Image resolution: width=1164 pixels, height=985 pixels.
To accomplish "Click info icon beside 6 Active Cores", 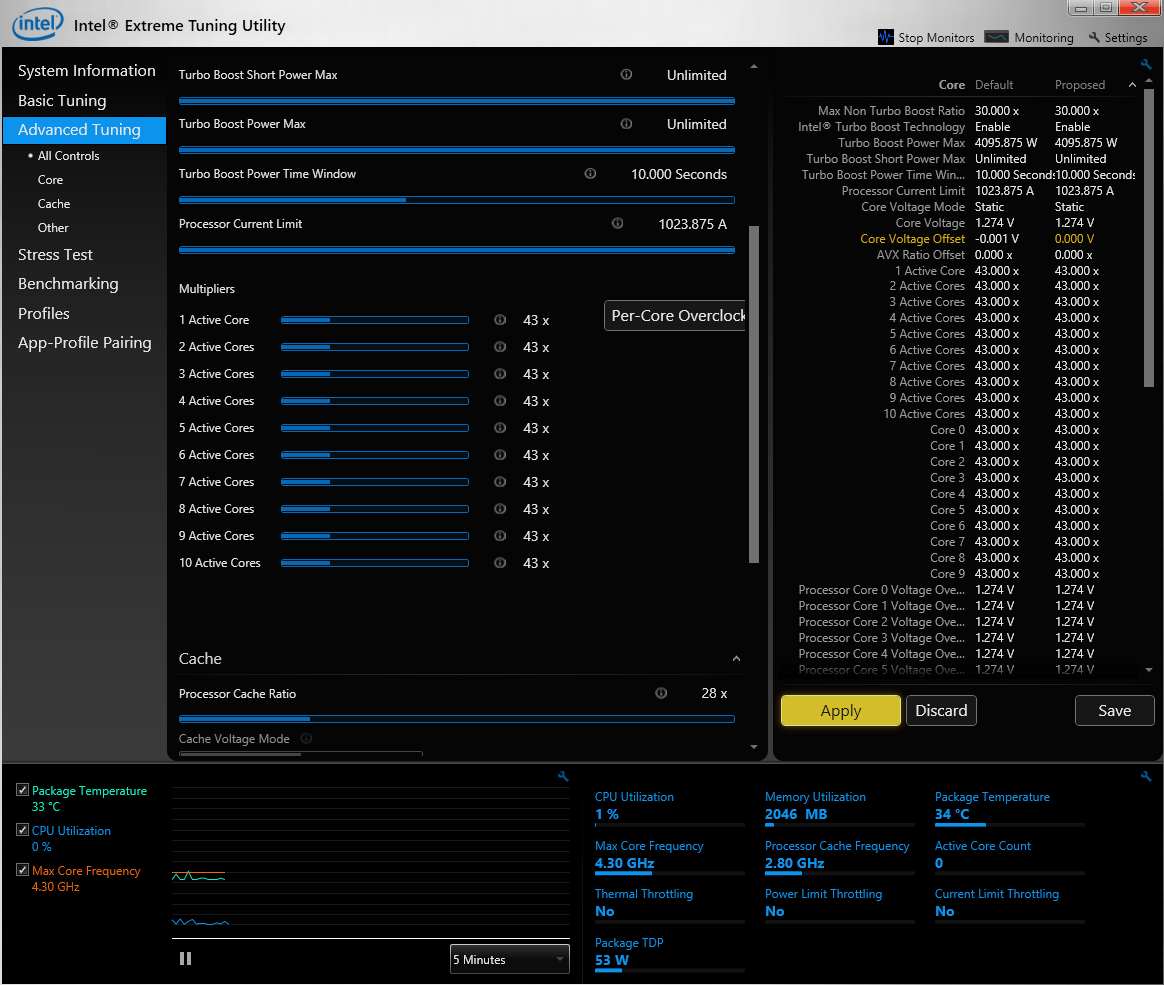I will click(x=500, y=454).
